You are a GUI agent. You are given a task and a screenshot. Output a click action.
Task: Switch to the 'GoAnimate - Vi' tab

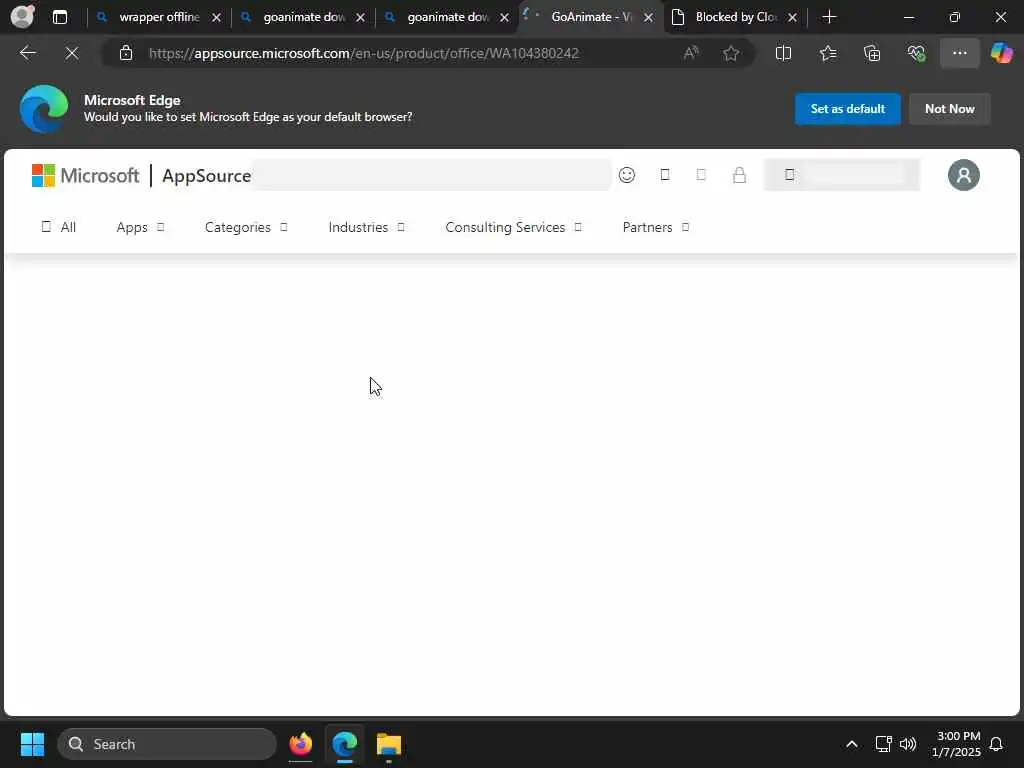590,17
